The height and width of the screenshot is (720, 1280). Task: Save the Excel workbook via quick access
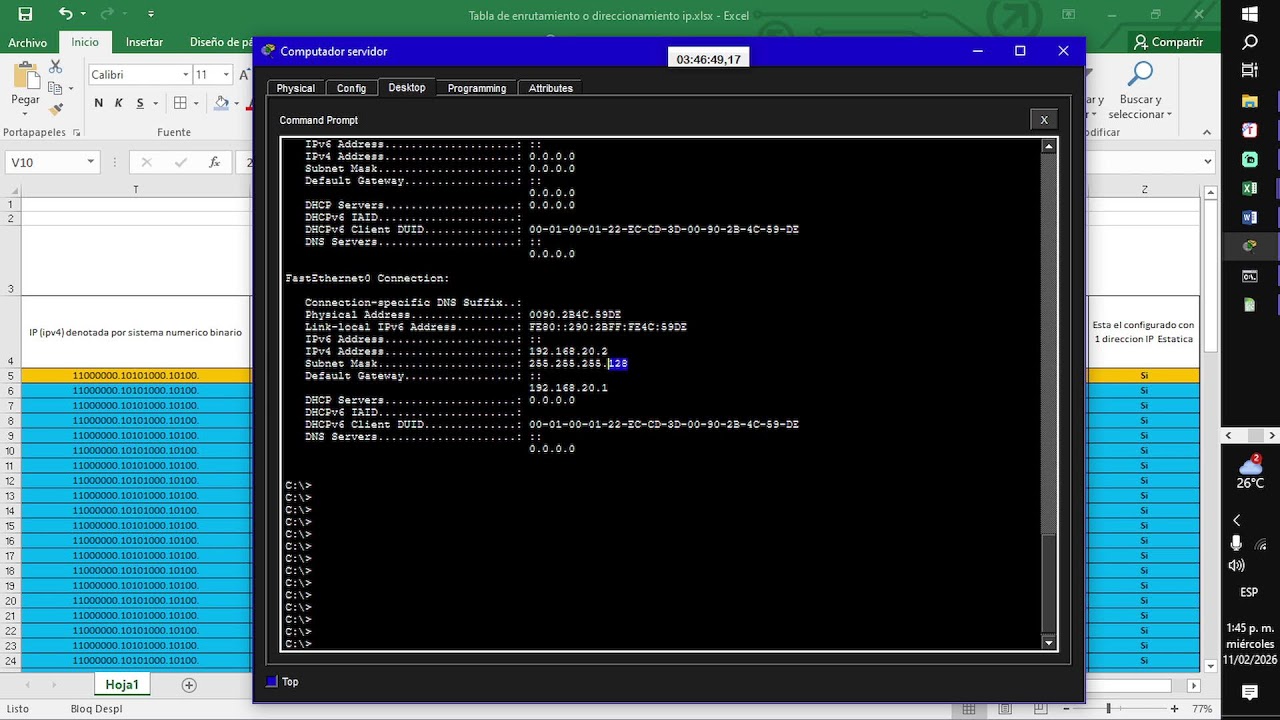click(x=25, y=14)
